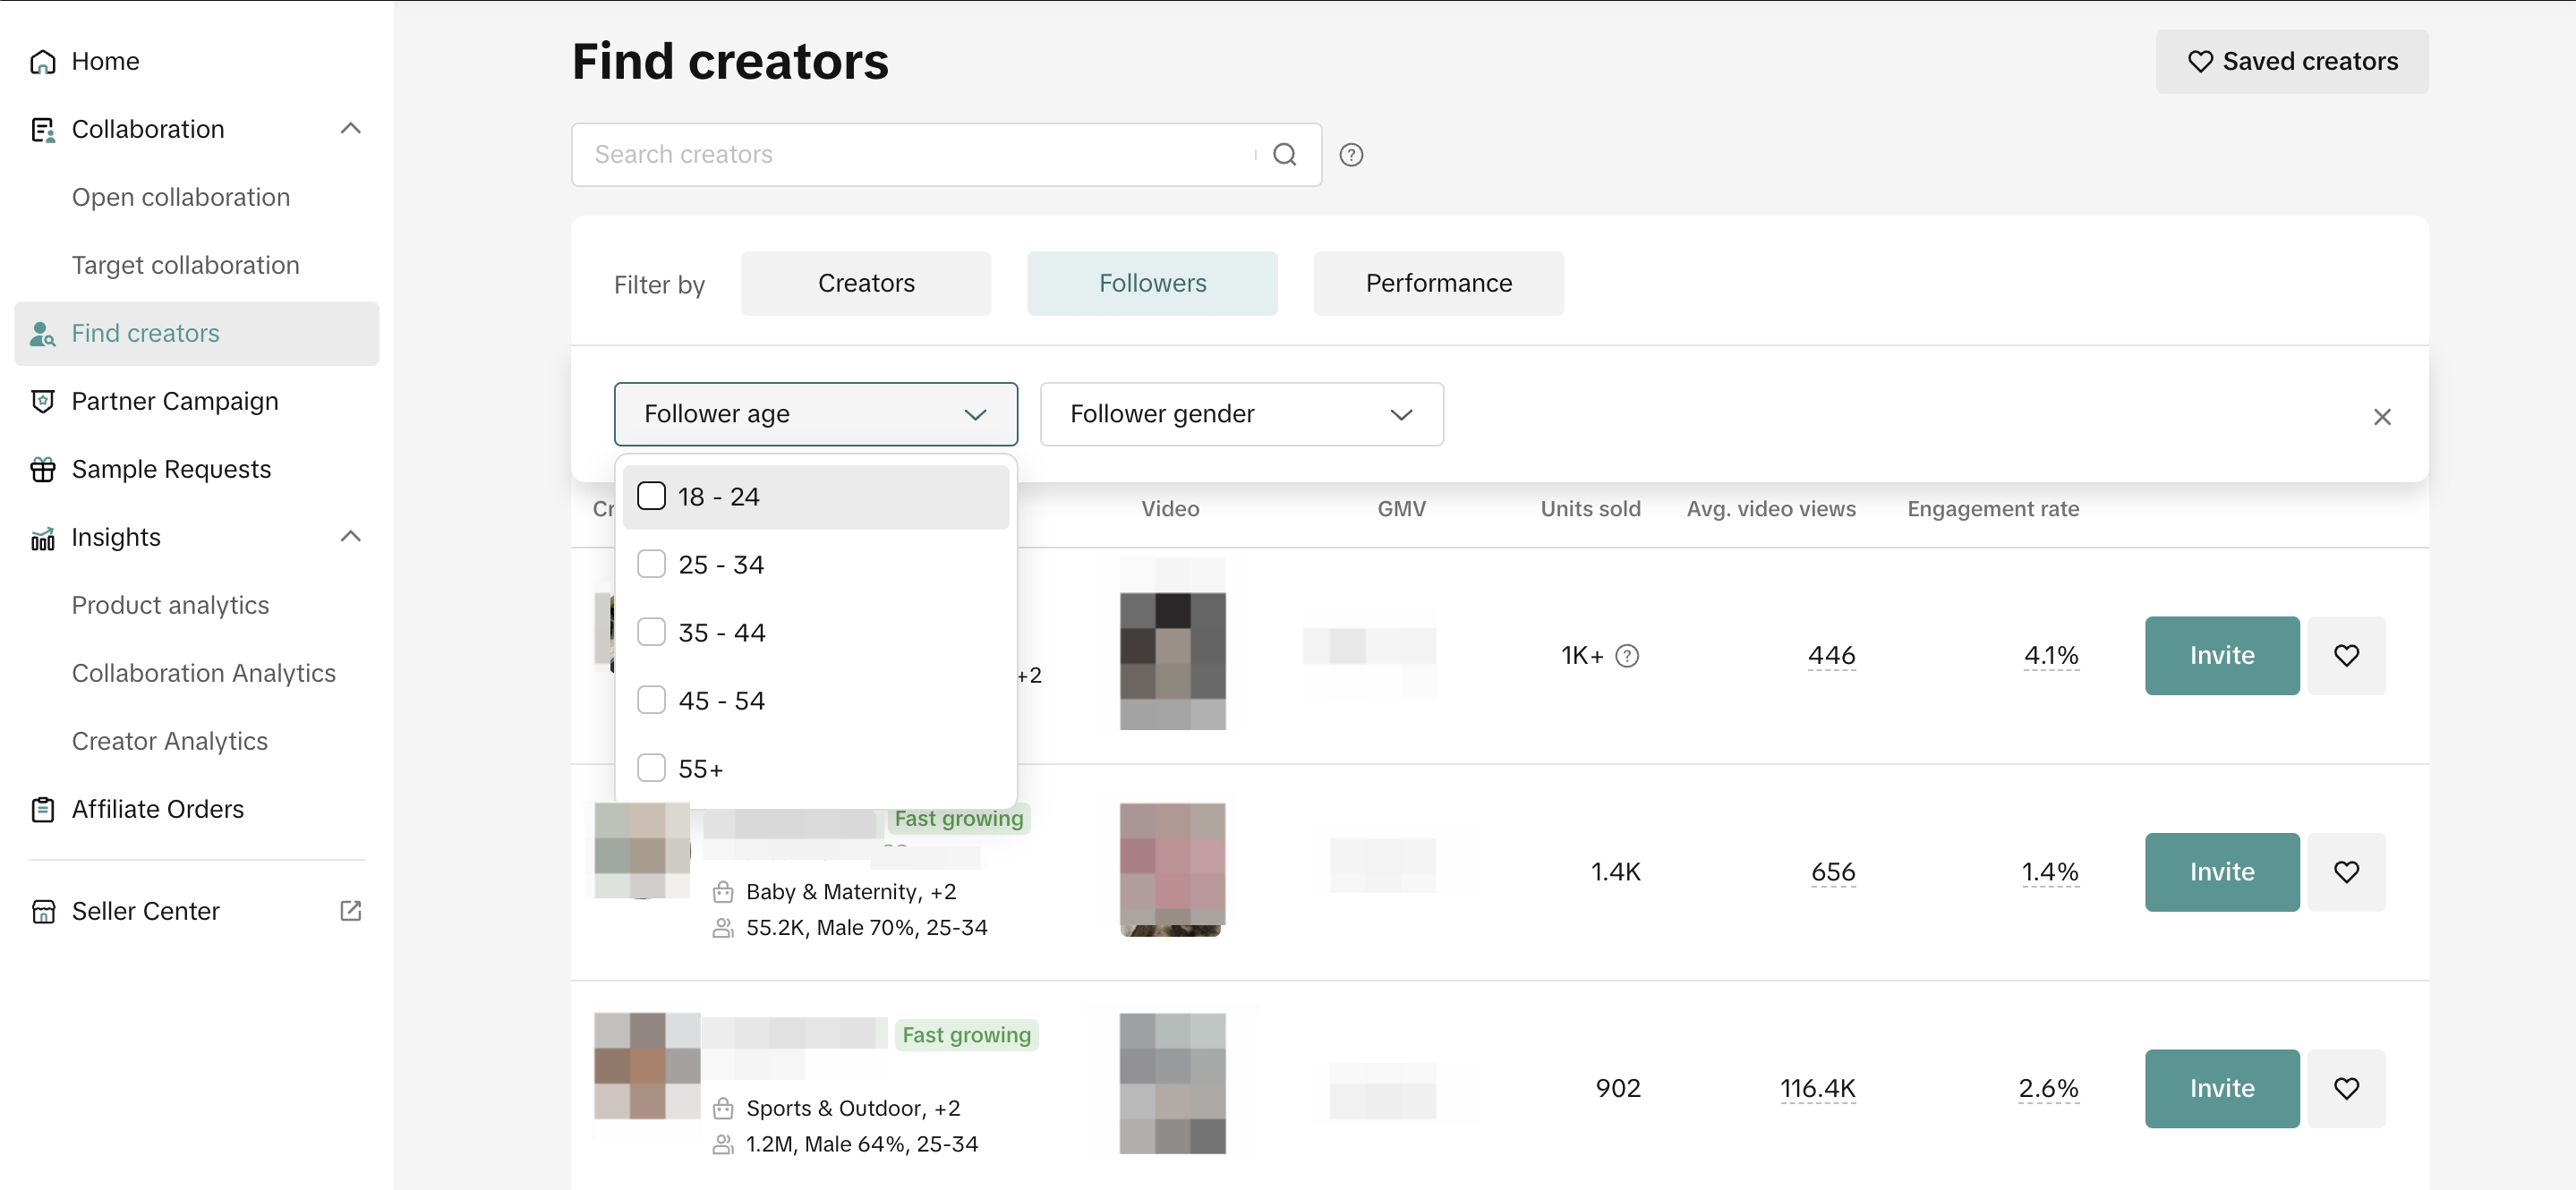Collapse the Collapse Collaboration menu chevron
Viewport: 2576px width, 1190px height.
350,129
